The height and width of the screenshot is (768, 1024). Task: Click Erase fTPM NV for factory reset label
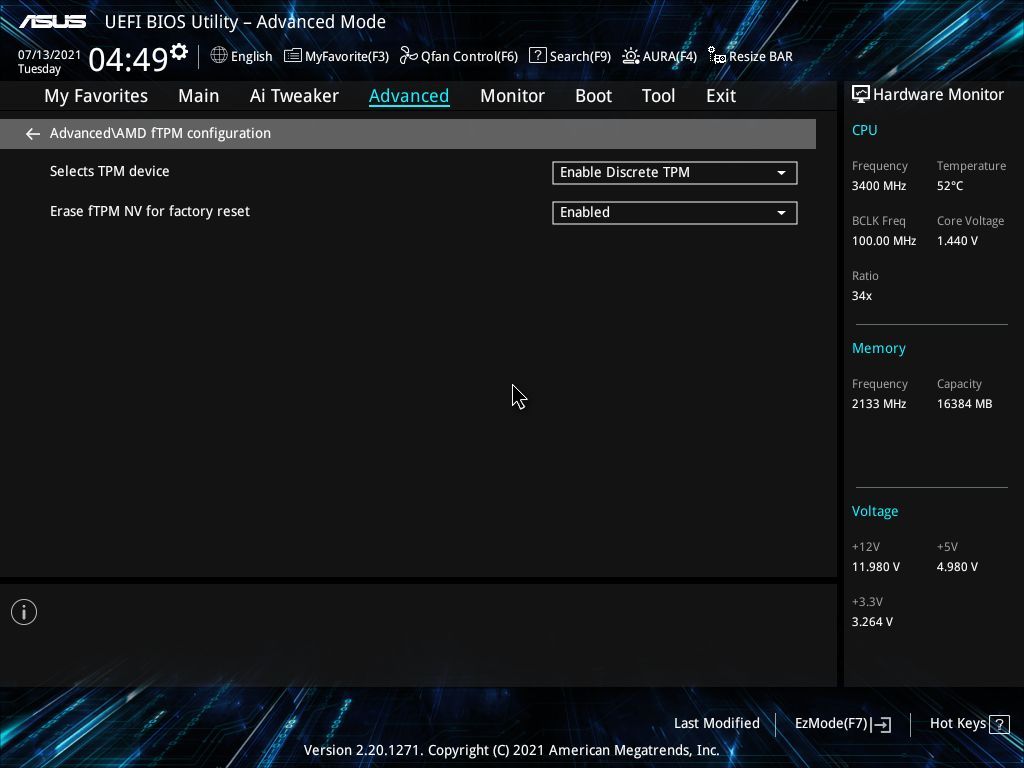click(x=150, y=212)
